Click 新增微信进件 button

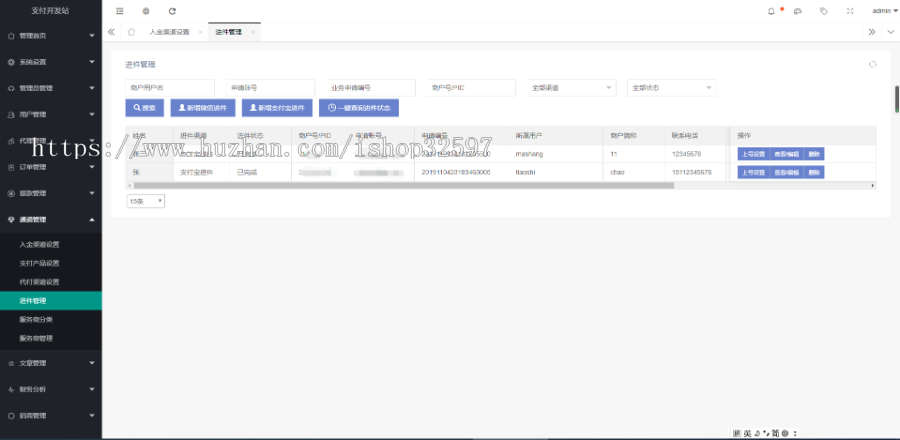pos(203,108)
